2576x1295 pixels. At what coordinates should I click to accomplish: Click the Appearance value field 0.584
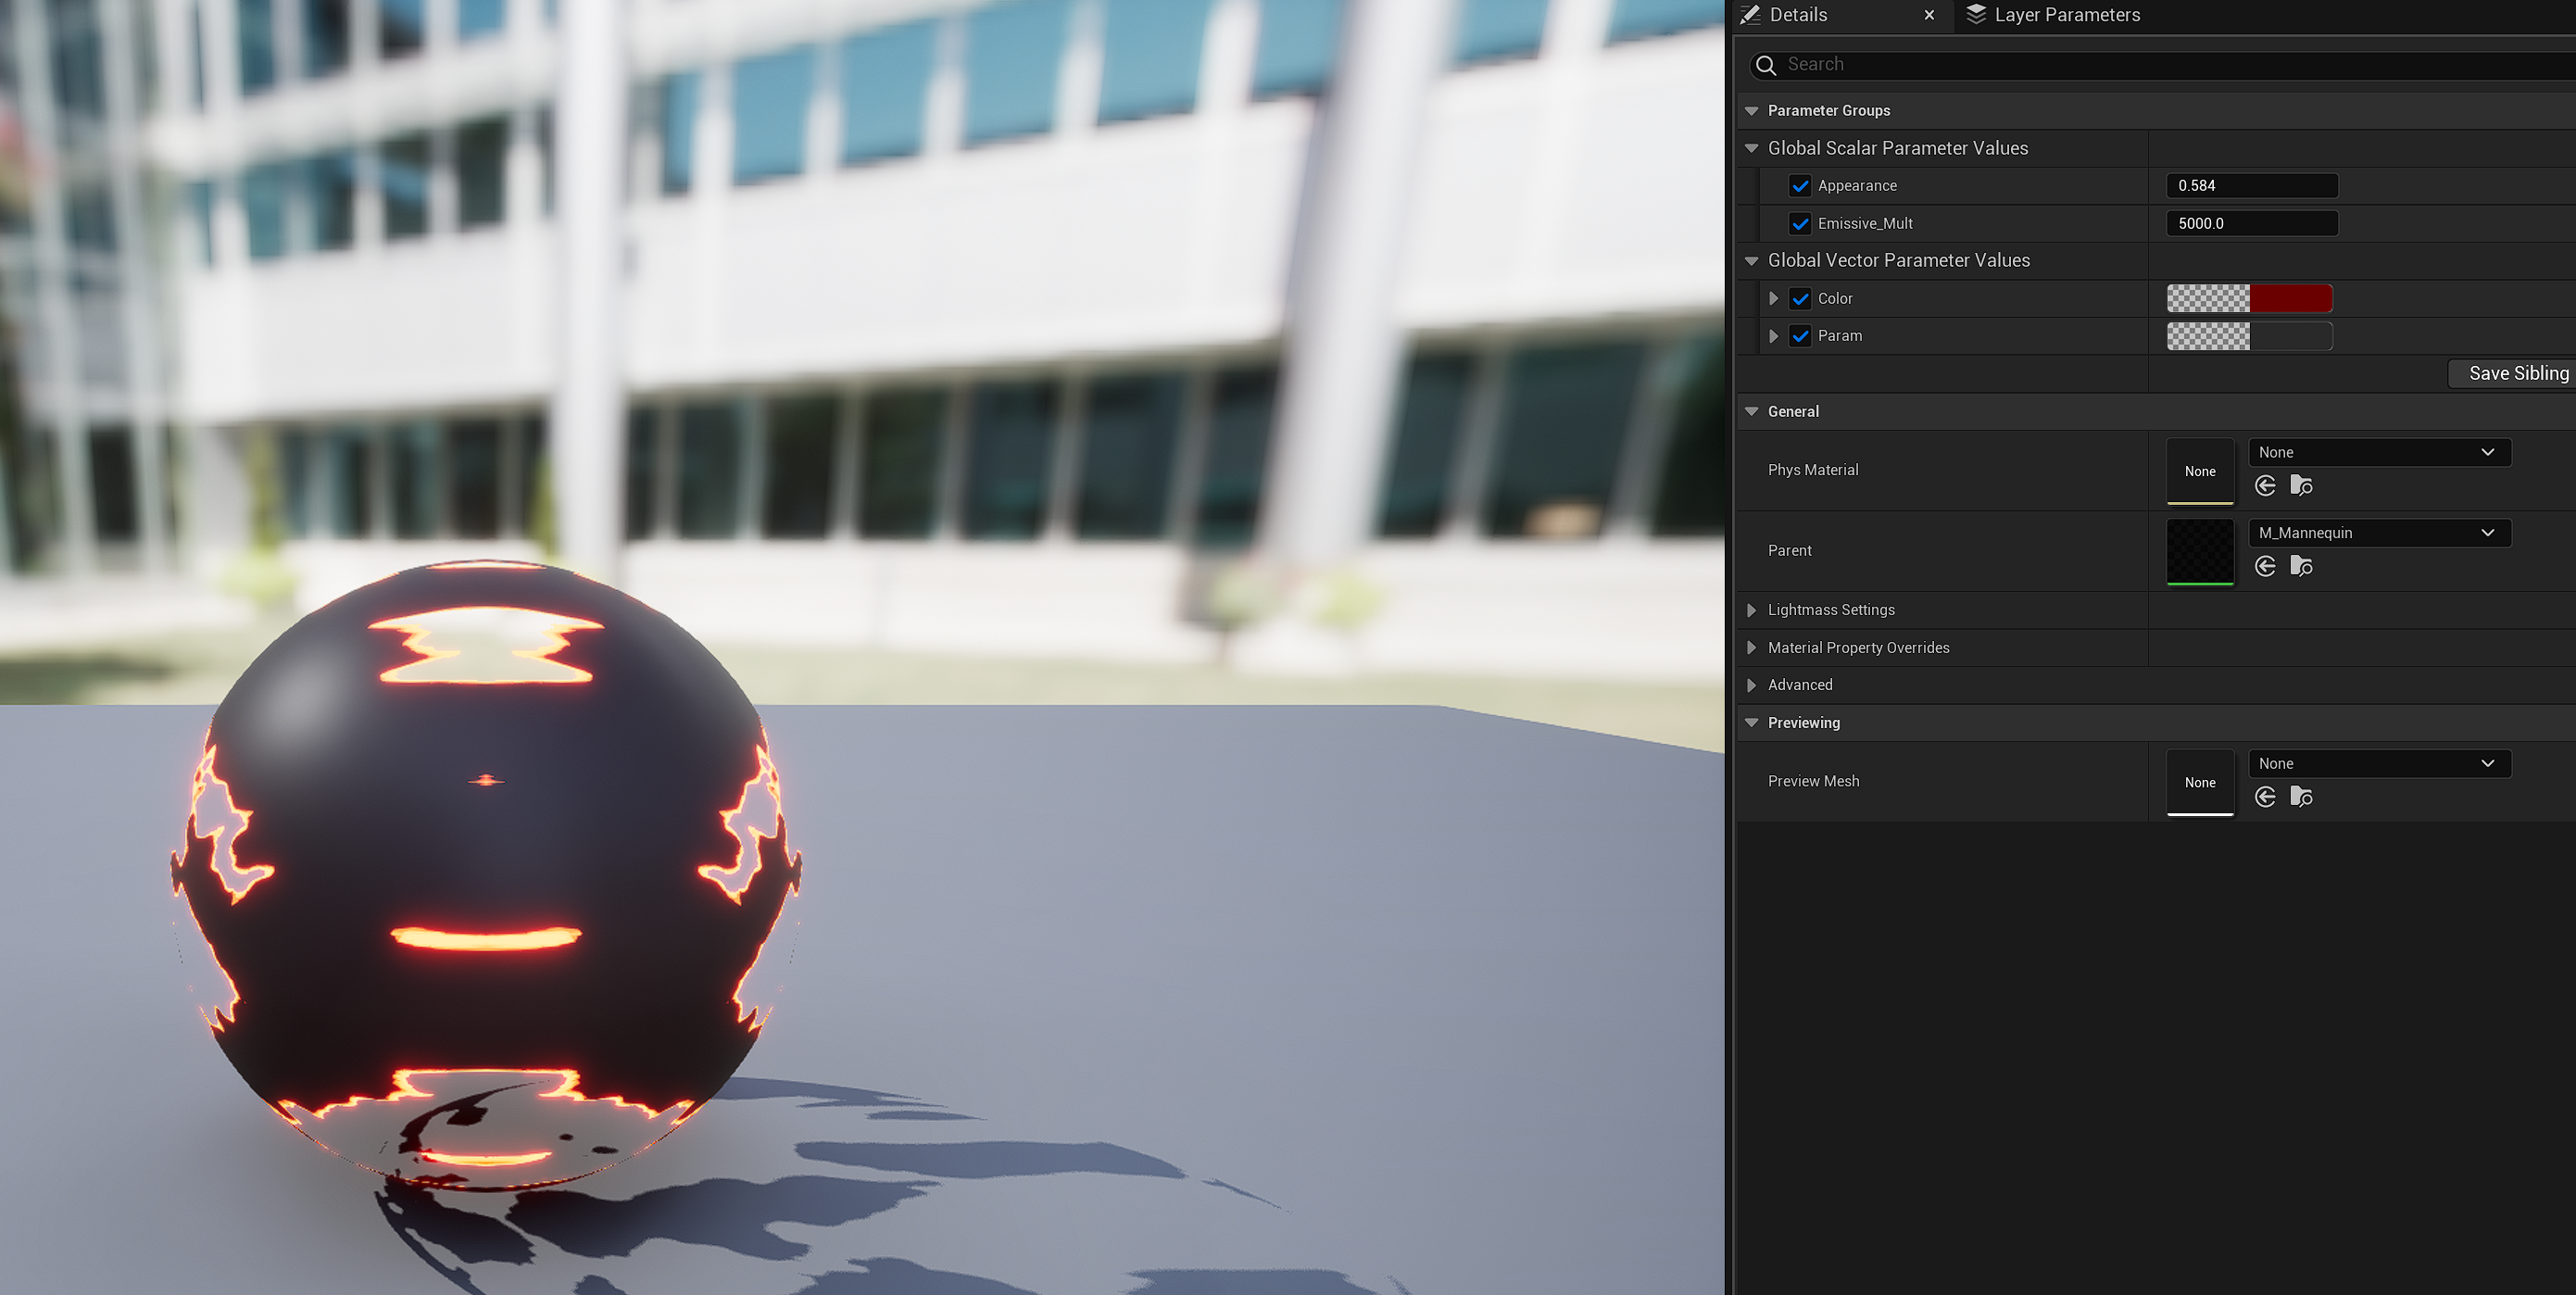pos(2251,186)
